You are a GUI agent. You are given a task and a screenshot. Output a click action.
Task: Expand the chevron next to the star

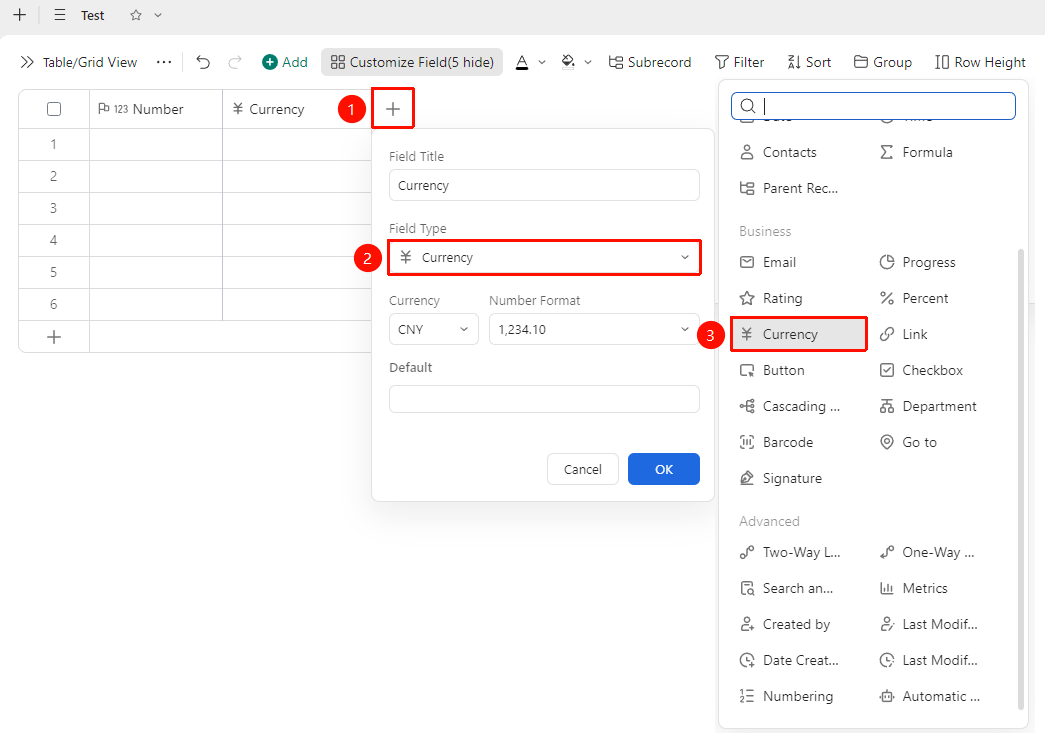158,15
